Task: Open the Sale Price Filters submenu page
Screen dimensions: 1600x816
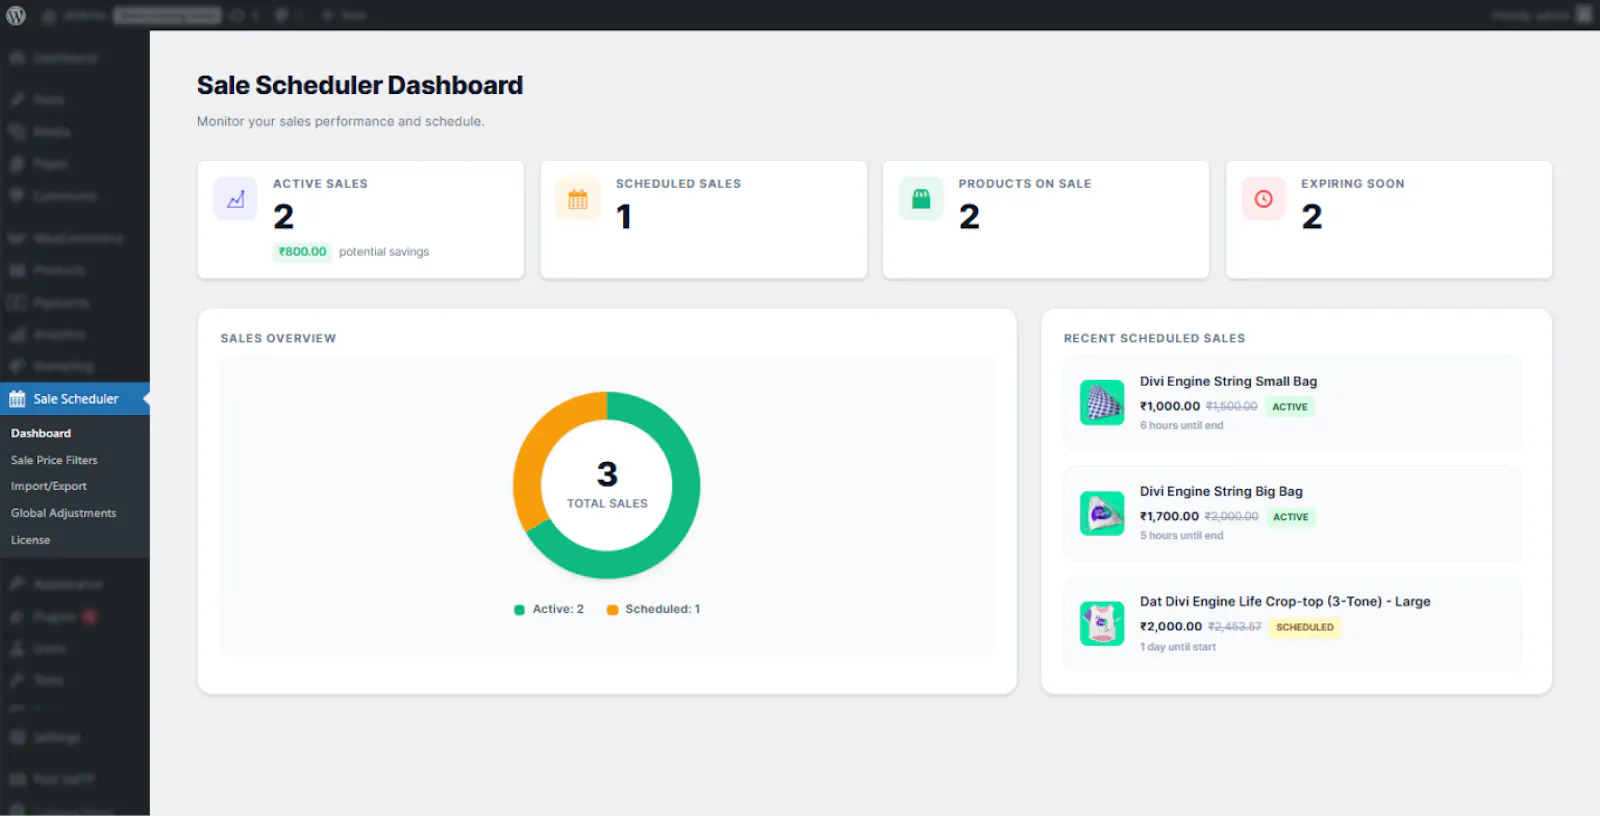Action: (54, 460)
